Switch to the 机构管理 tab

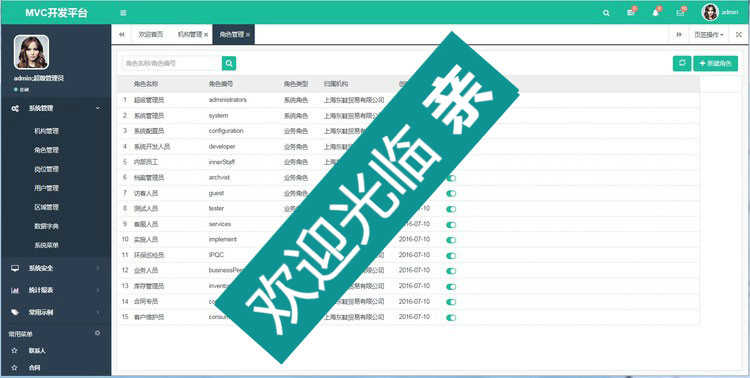tap(190, 34)
